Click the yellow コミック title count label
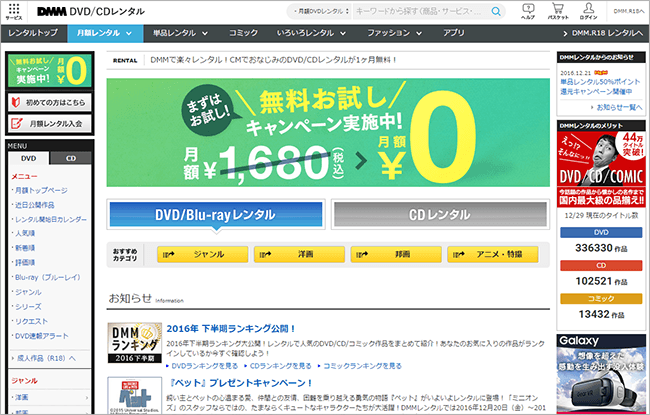The height and width of the screenshot is (415, 650). [601, 299]
